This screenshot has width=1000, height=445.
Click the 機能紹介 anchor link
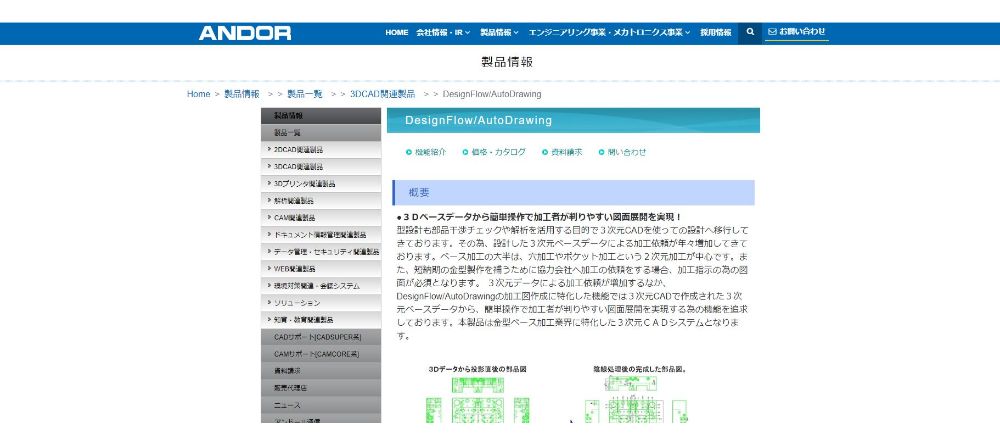pyautogui.click(x=426, y=152)
